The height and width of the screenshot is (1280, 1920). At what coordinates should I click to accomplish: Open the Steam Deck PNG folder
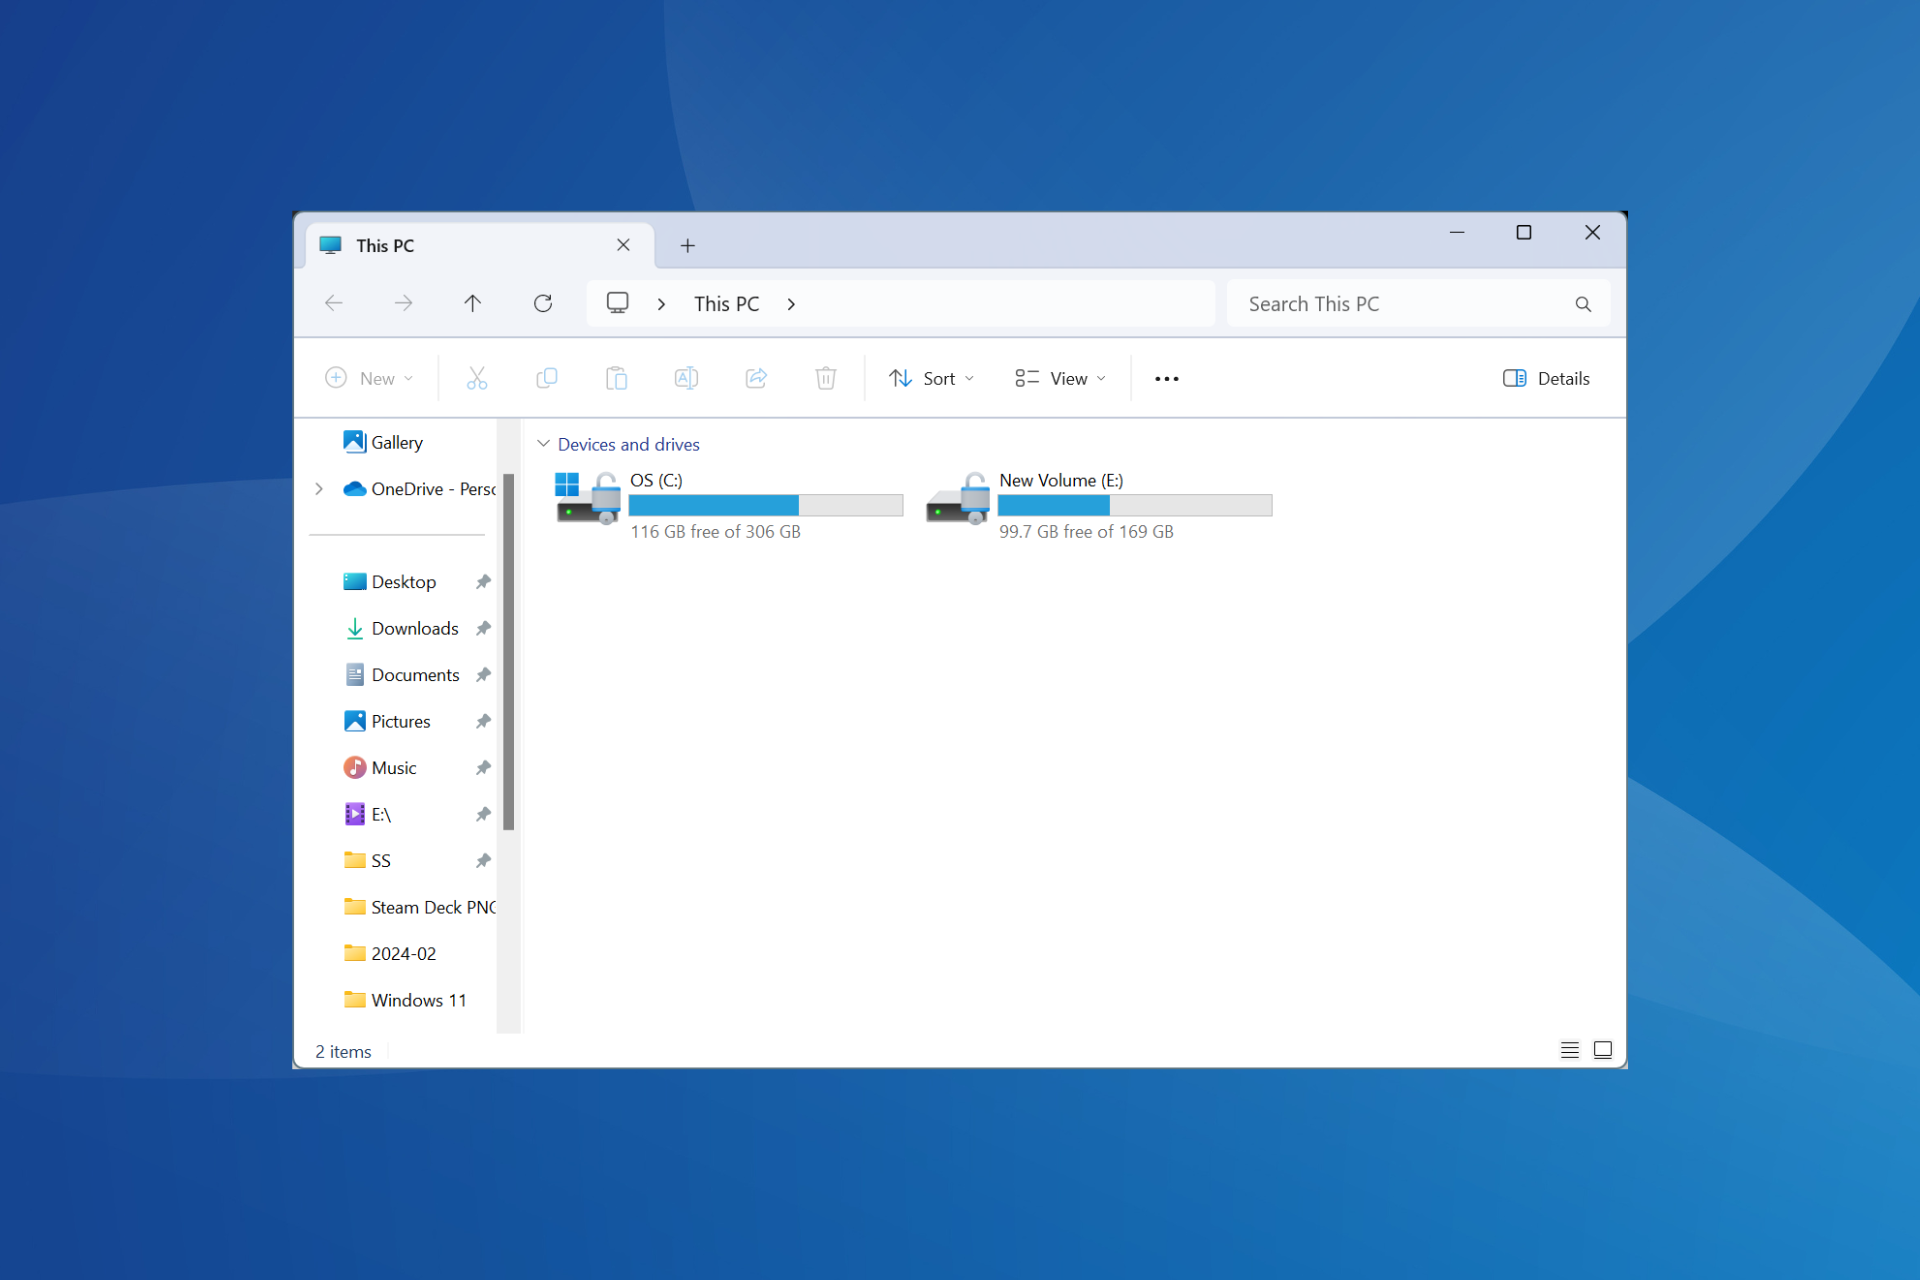419,907
